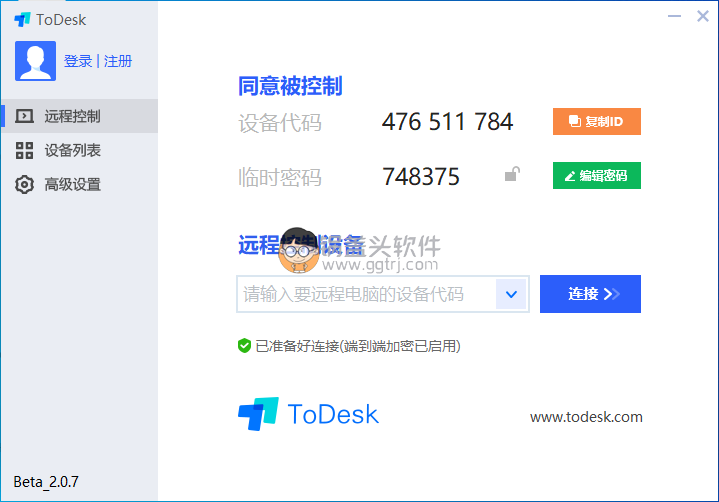This screenshot has height=502, width=719.
Task: Open the www.todesk.com link
Action: coord(586,417)
